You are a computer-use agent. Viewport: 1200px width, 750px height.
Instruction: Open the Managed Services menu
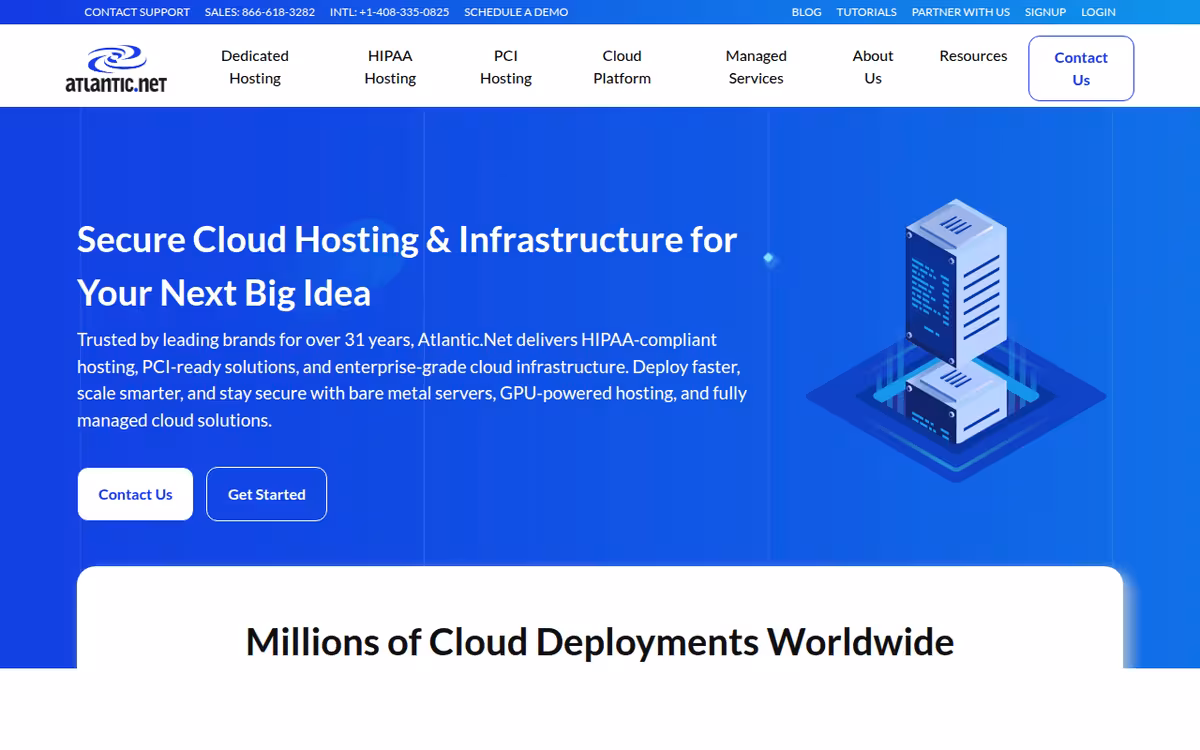756,67
